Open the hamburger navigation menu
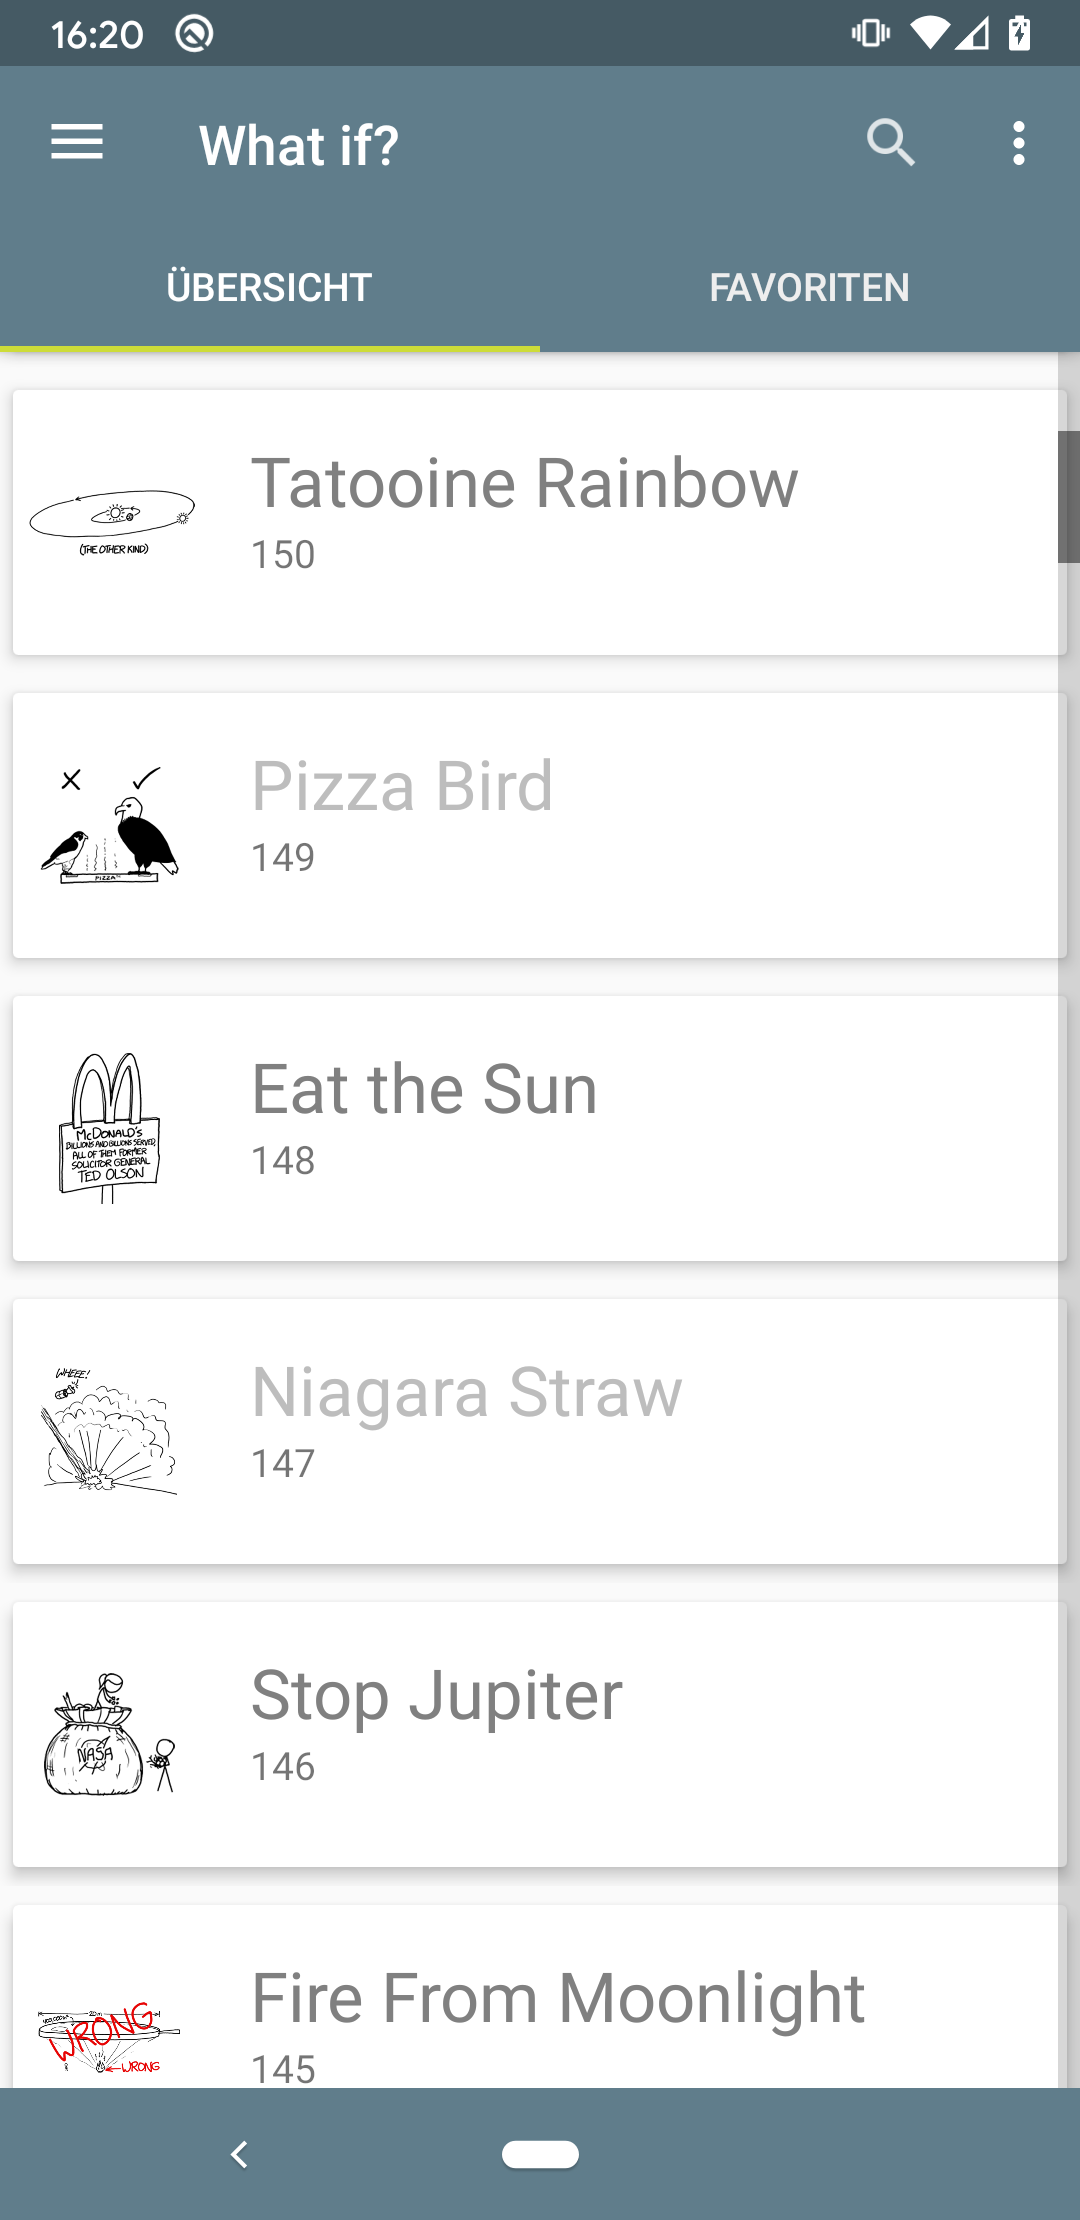1080x2220 pixels. (77, 143)
